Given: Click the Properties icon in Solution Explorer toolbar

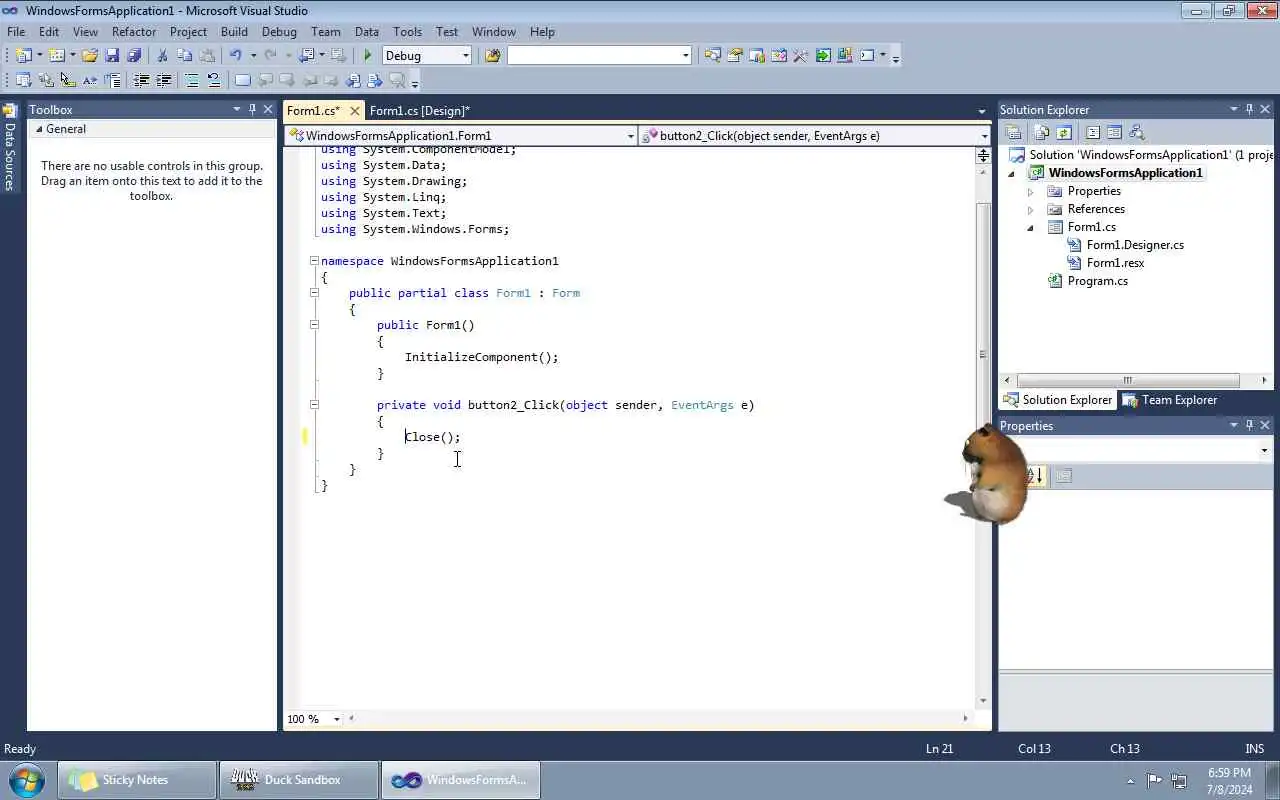Looking at the screenshot, I should (1013, 132).
